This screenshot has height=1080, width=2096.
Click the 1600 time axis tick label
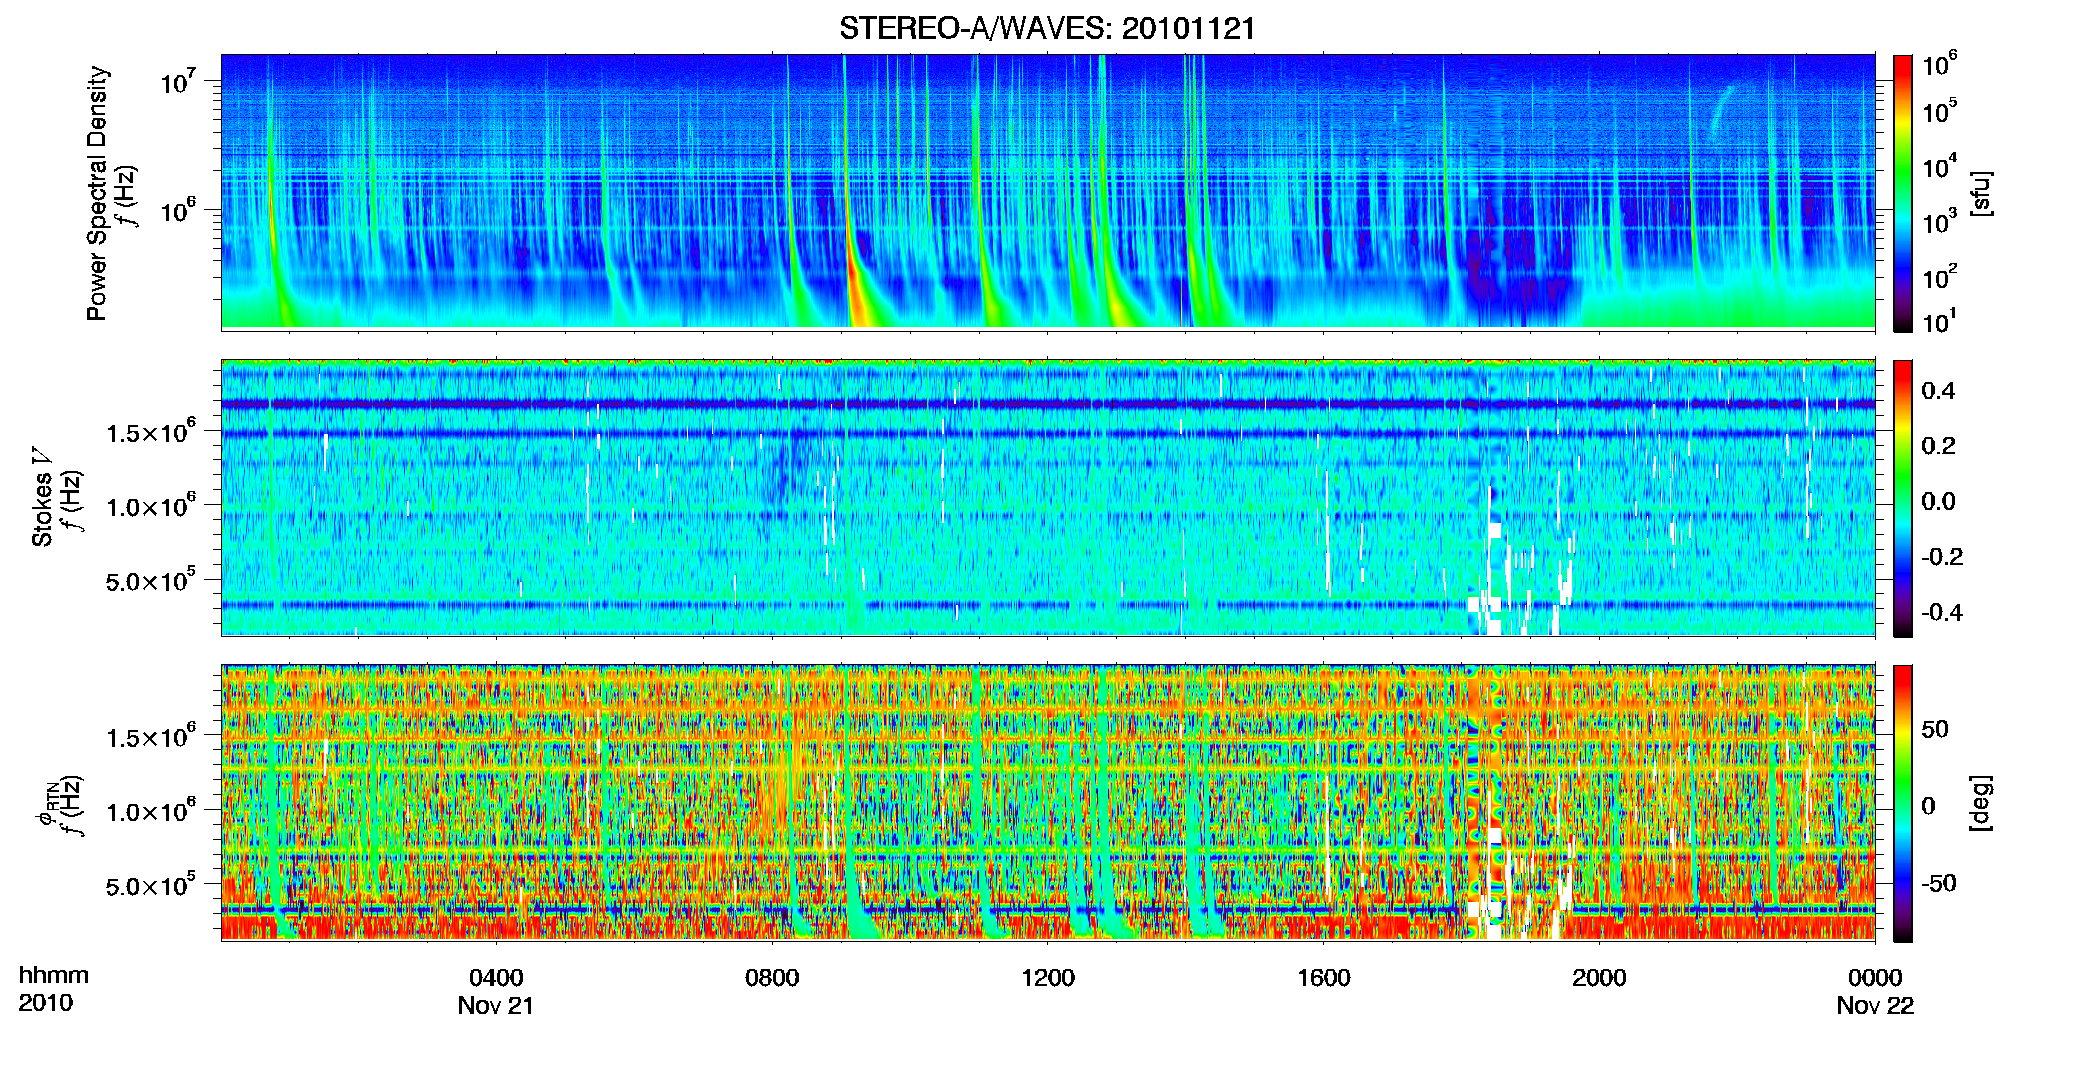point(1324,977)
